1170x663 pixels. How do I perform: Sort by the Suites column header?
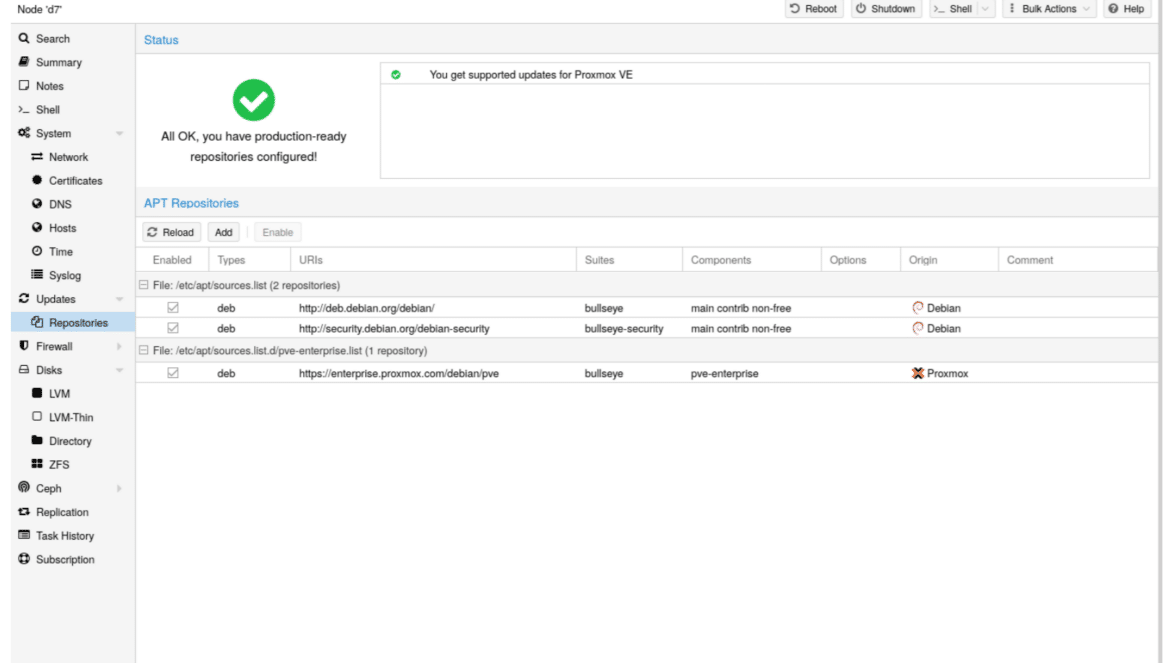(x=629, y=260)
